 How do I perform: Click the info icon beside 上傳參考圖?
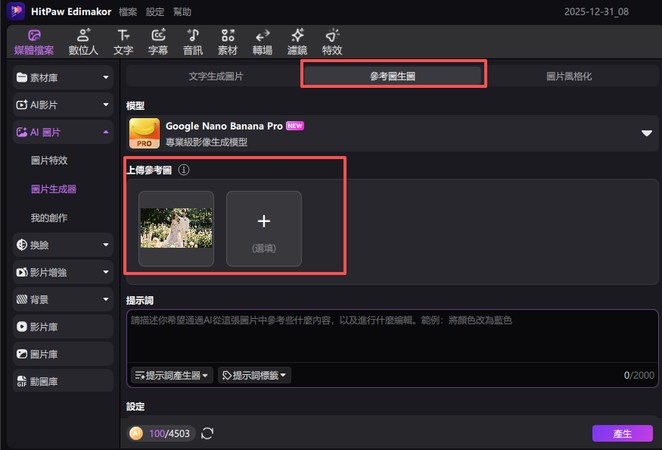coord(184,170)
